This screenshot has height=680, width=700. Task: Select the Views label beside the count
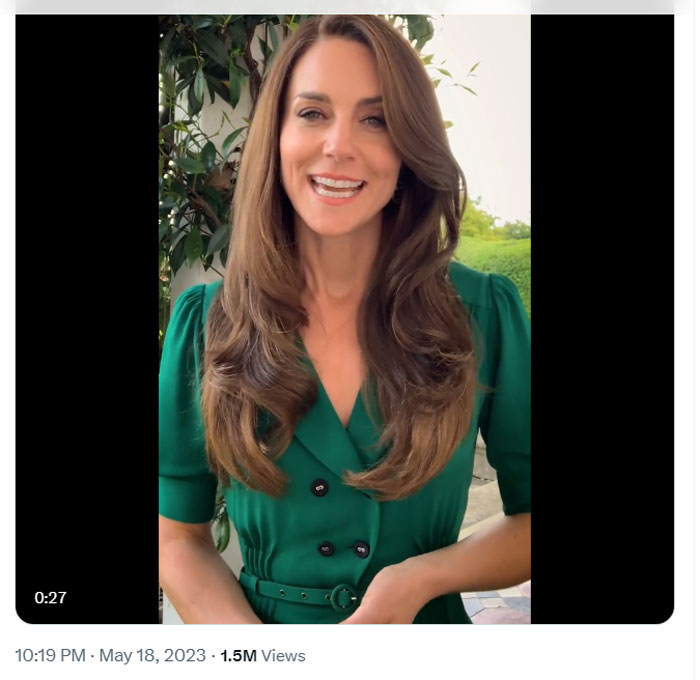pos(283,656)
